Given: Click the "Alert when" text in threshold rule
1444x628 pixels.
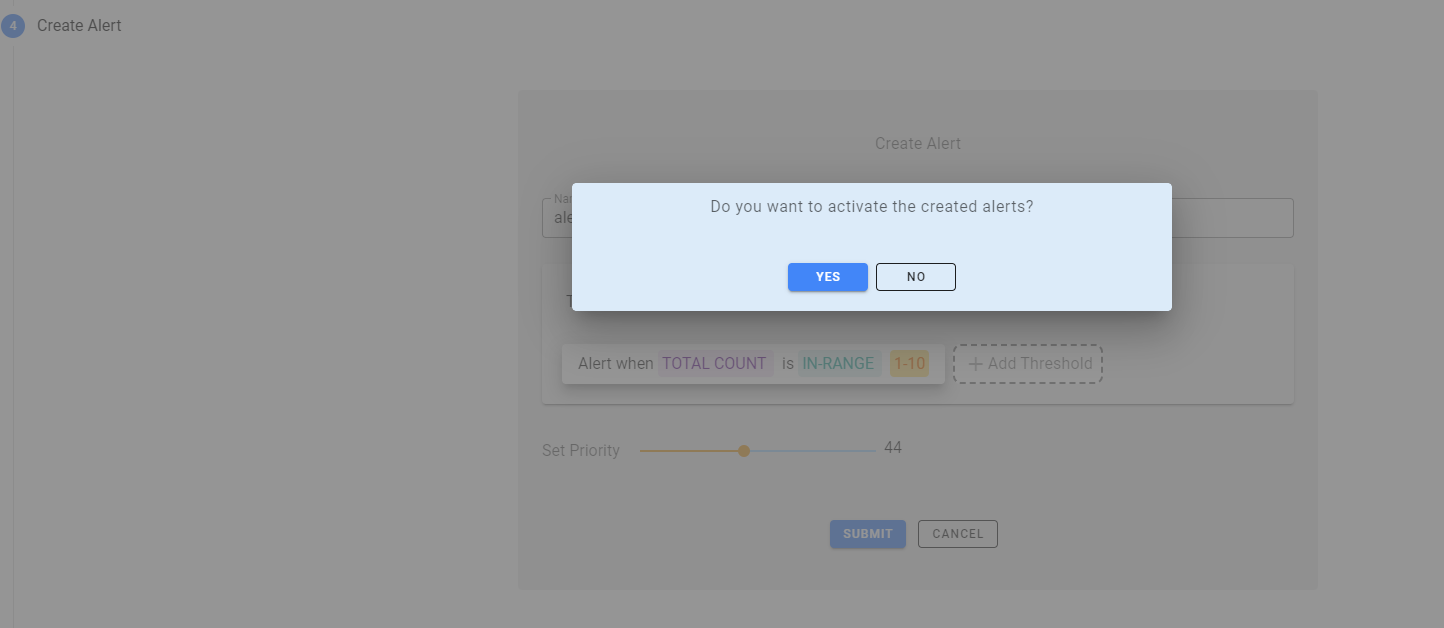Looking at the screenshot, I should tap(615, 364).
